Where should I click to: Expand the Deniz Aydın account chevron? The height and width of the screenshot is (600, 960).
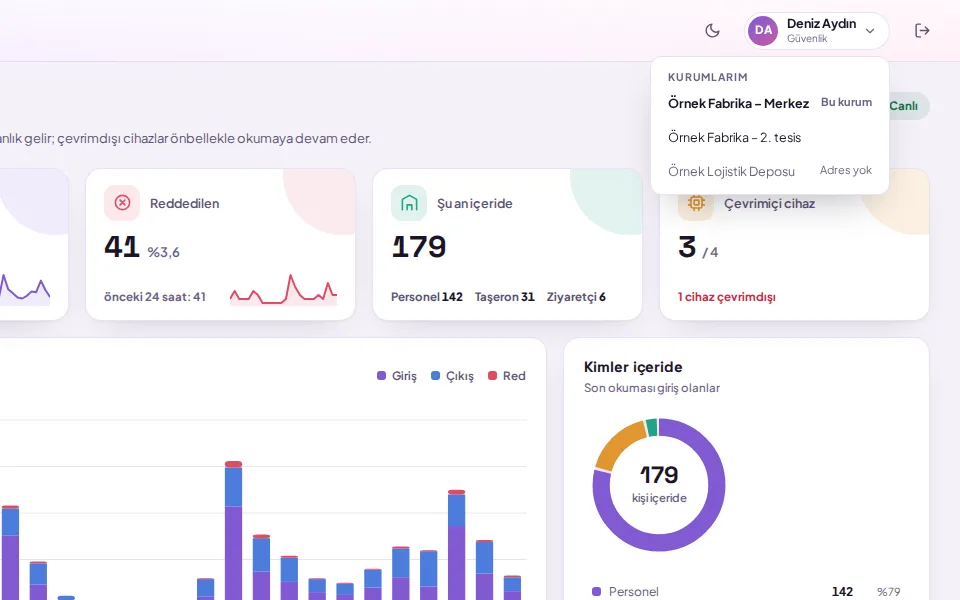(x=870, y=31)
